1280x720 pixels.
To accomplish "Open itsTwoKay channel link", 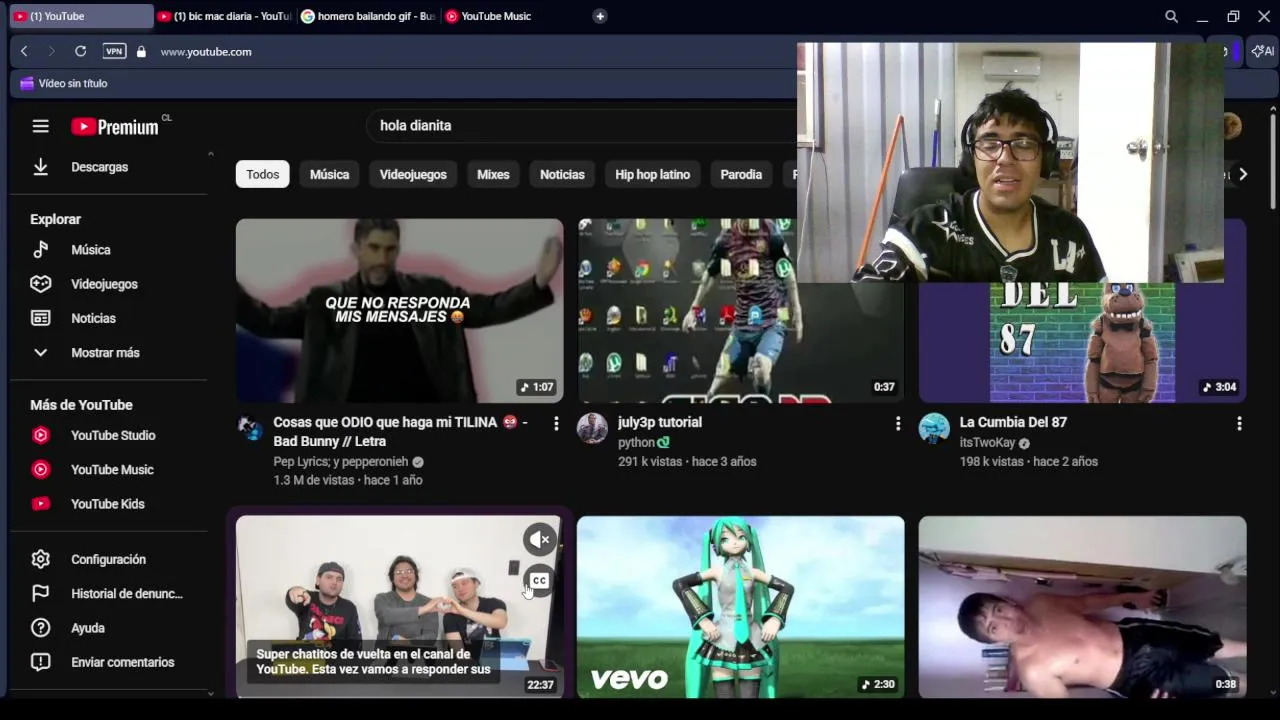I will tap(987, 442).
